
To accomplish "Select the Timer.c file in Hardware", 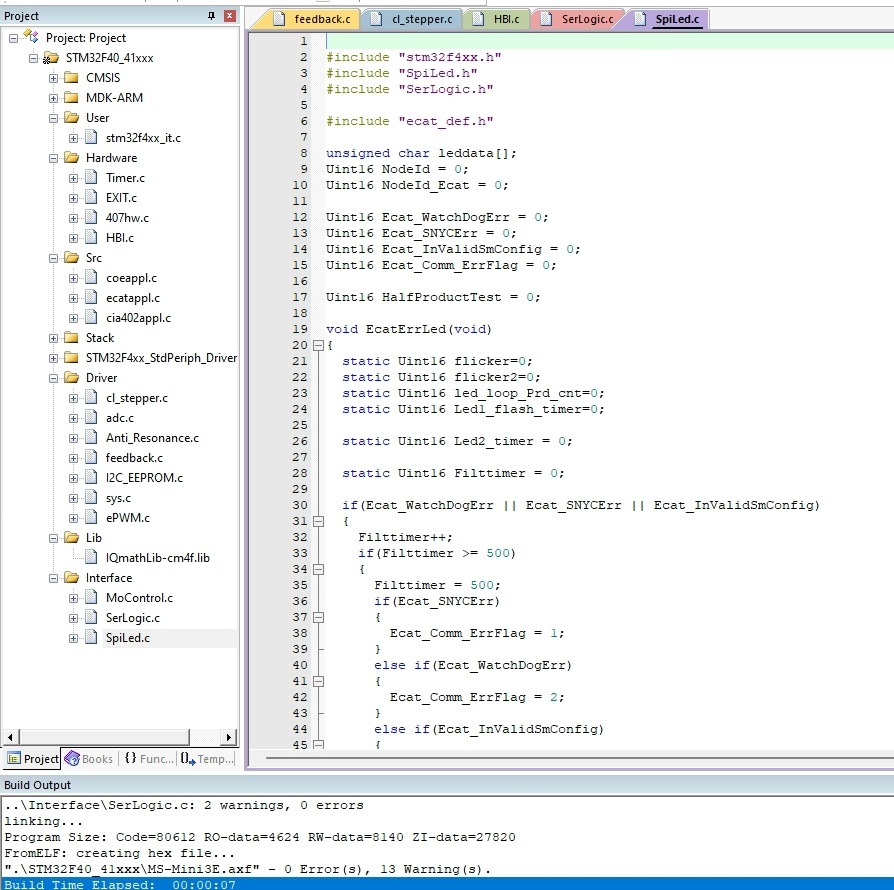I will (125, 178).
